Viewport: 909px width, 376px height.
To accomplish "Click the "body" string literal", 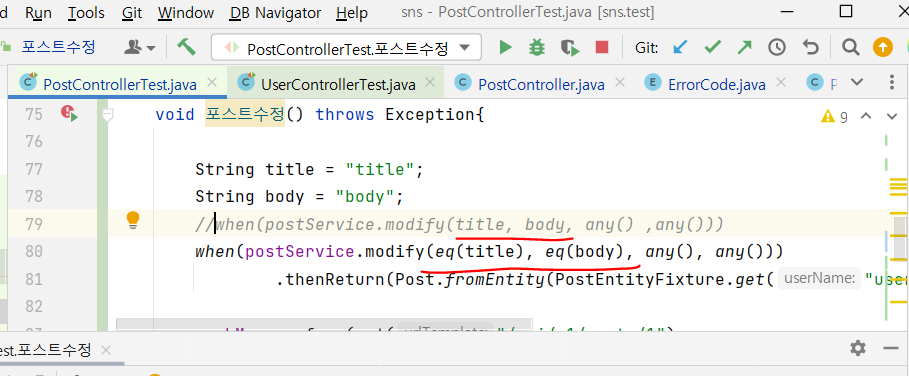I will [365, 197].
